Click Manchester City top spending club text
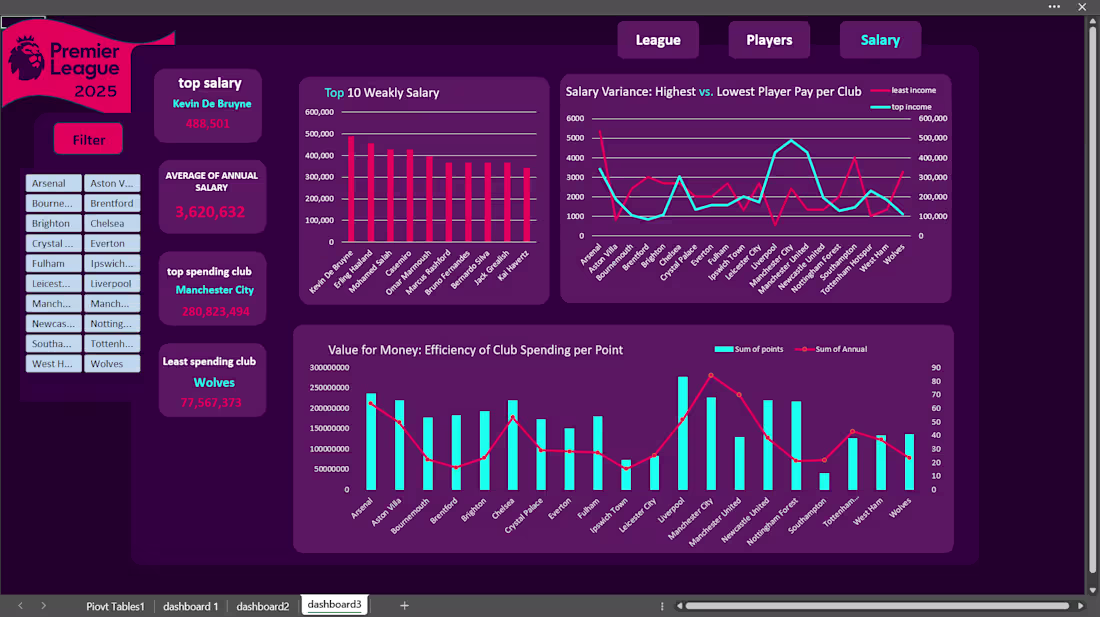 (215, 290)
